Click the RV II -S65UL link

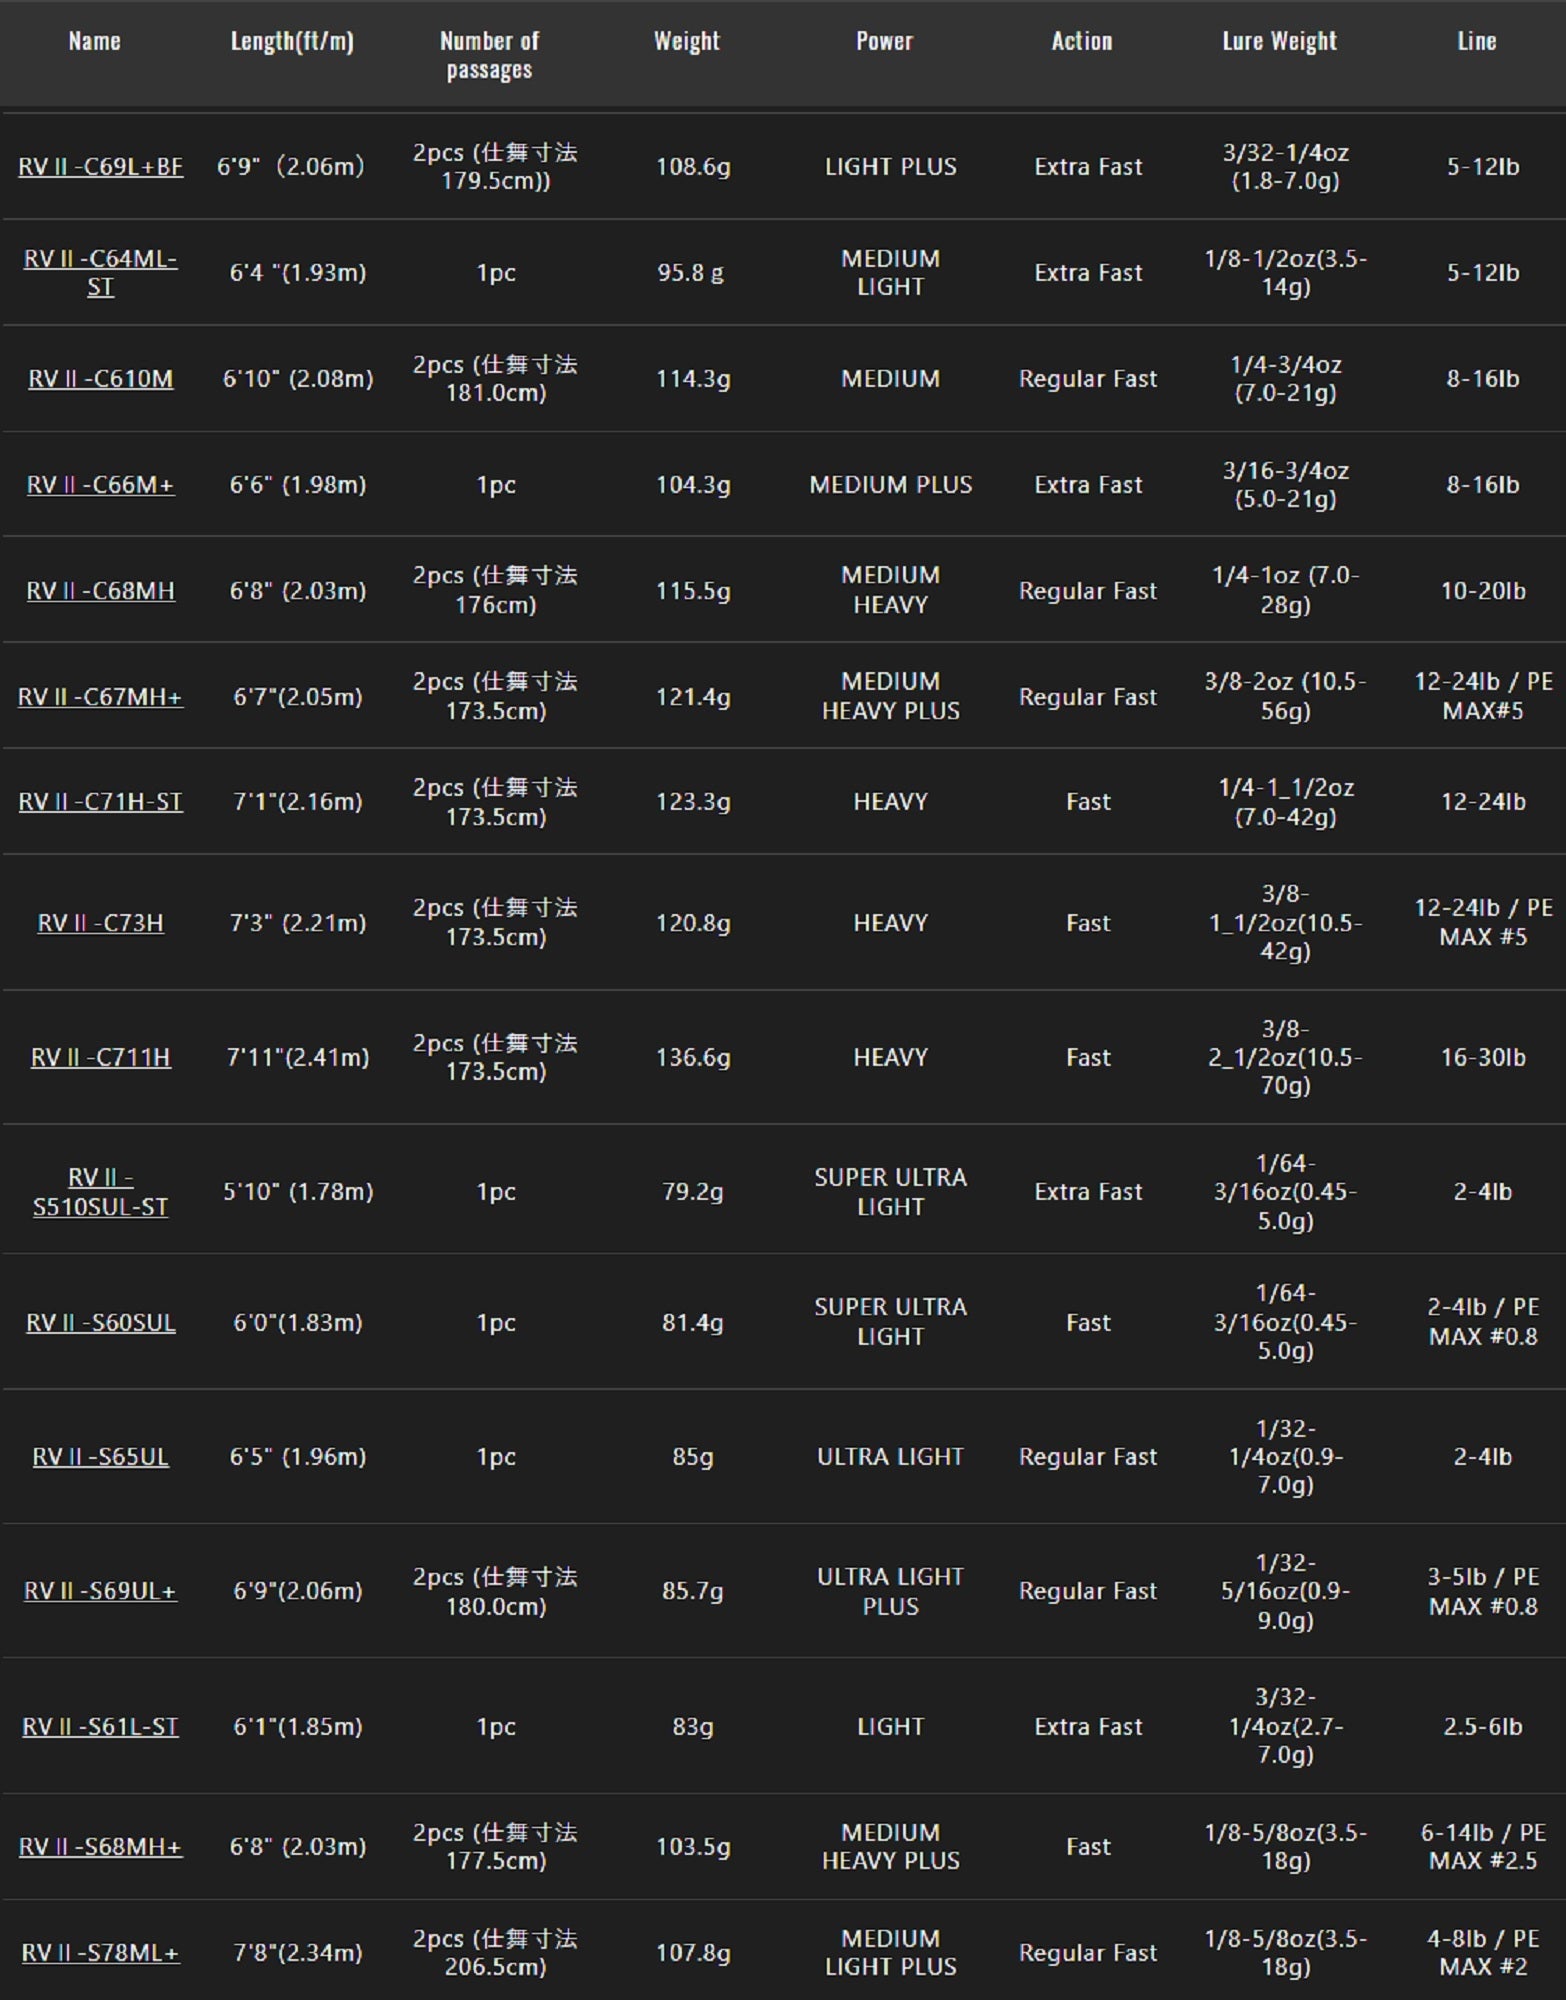coord(100,1457)
